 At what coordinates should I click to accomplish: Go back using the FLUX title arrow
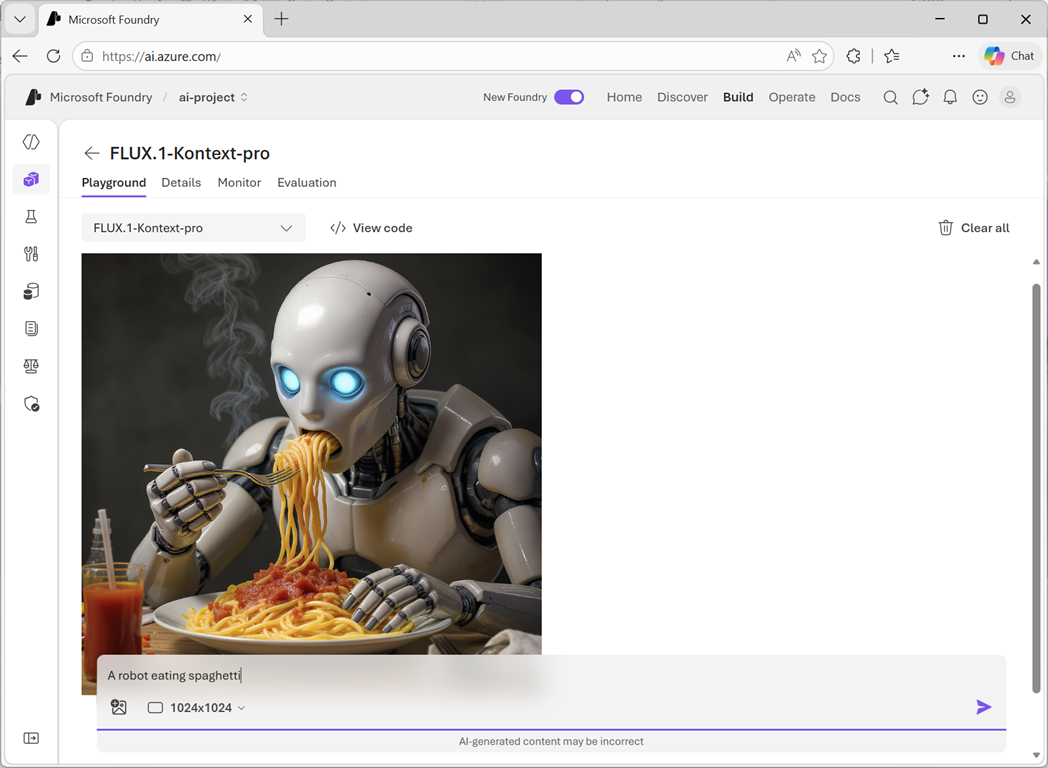(92, 153)
